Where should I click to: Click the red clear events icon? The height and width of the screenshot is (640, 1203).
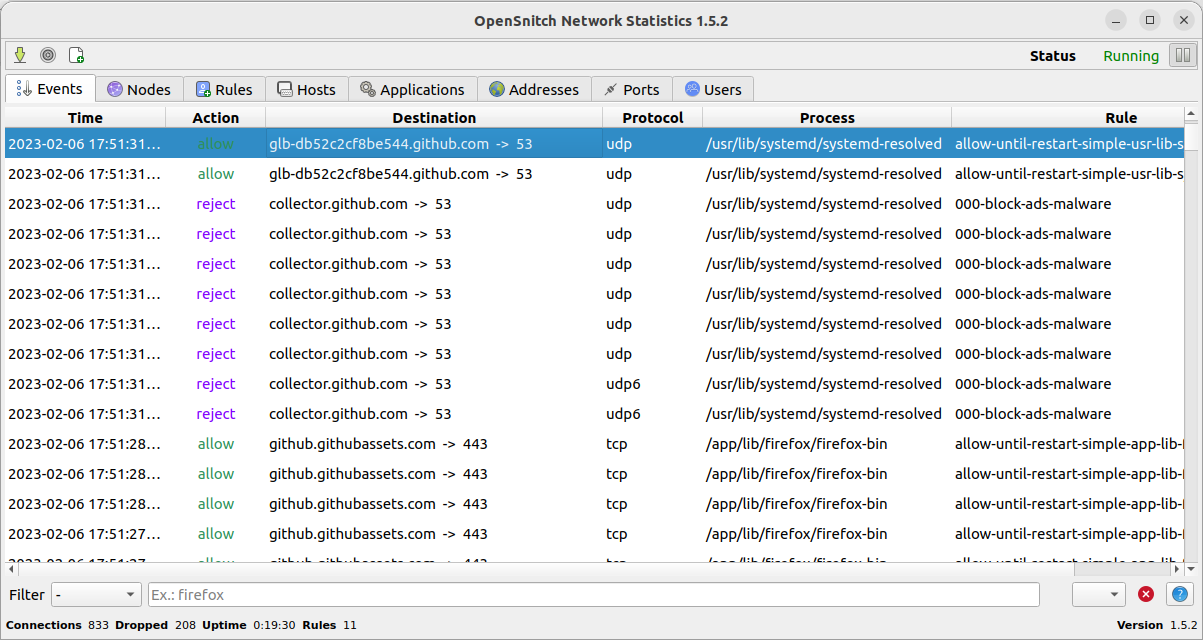pyautogui.click(x=1146, y=595)
